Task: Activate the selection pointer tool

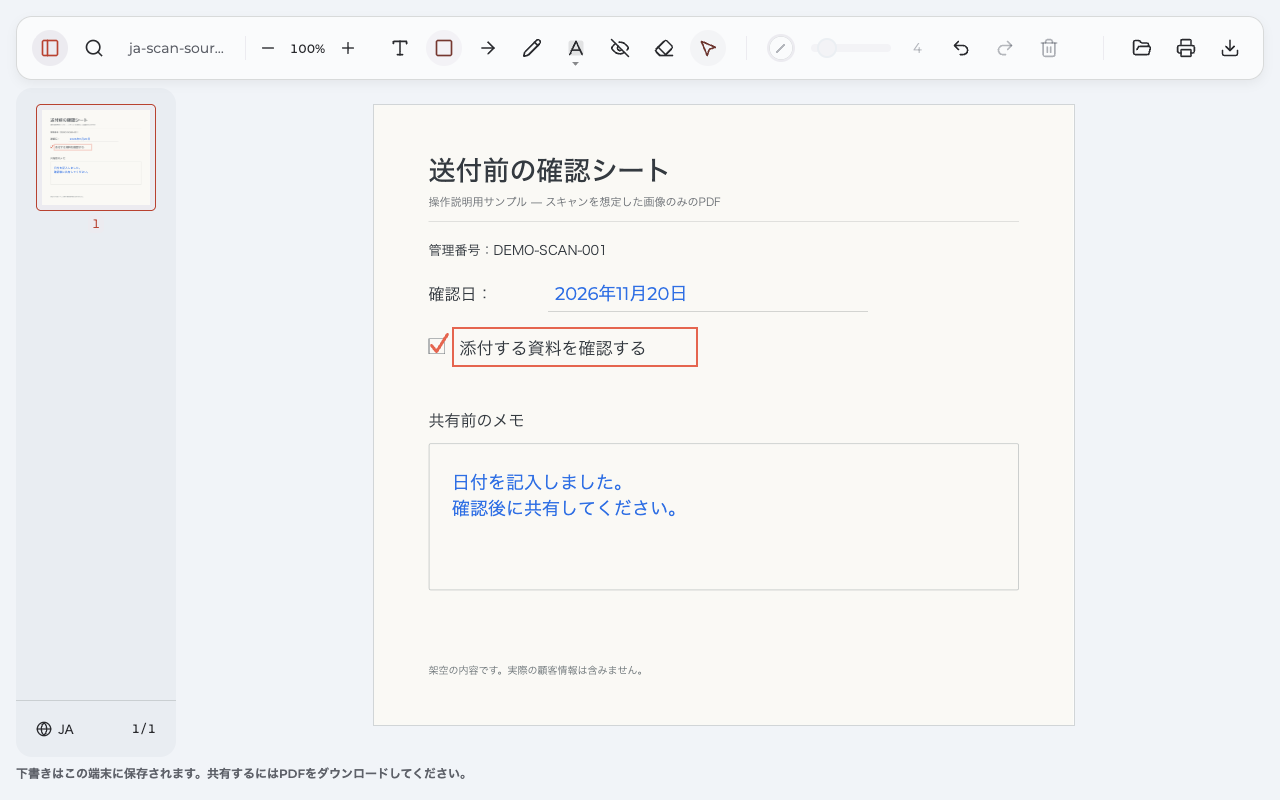Action: point(708,48)
